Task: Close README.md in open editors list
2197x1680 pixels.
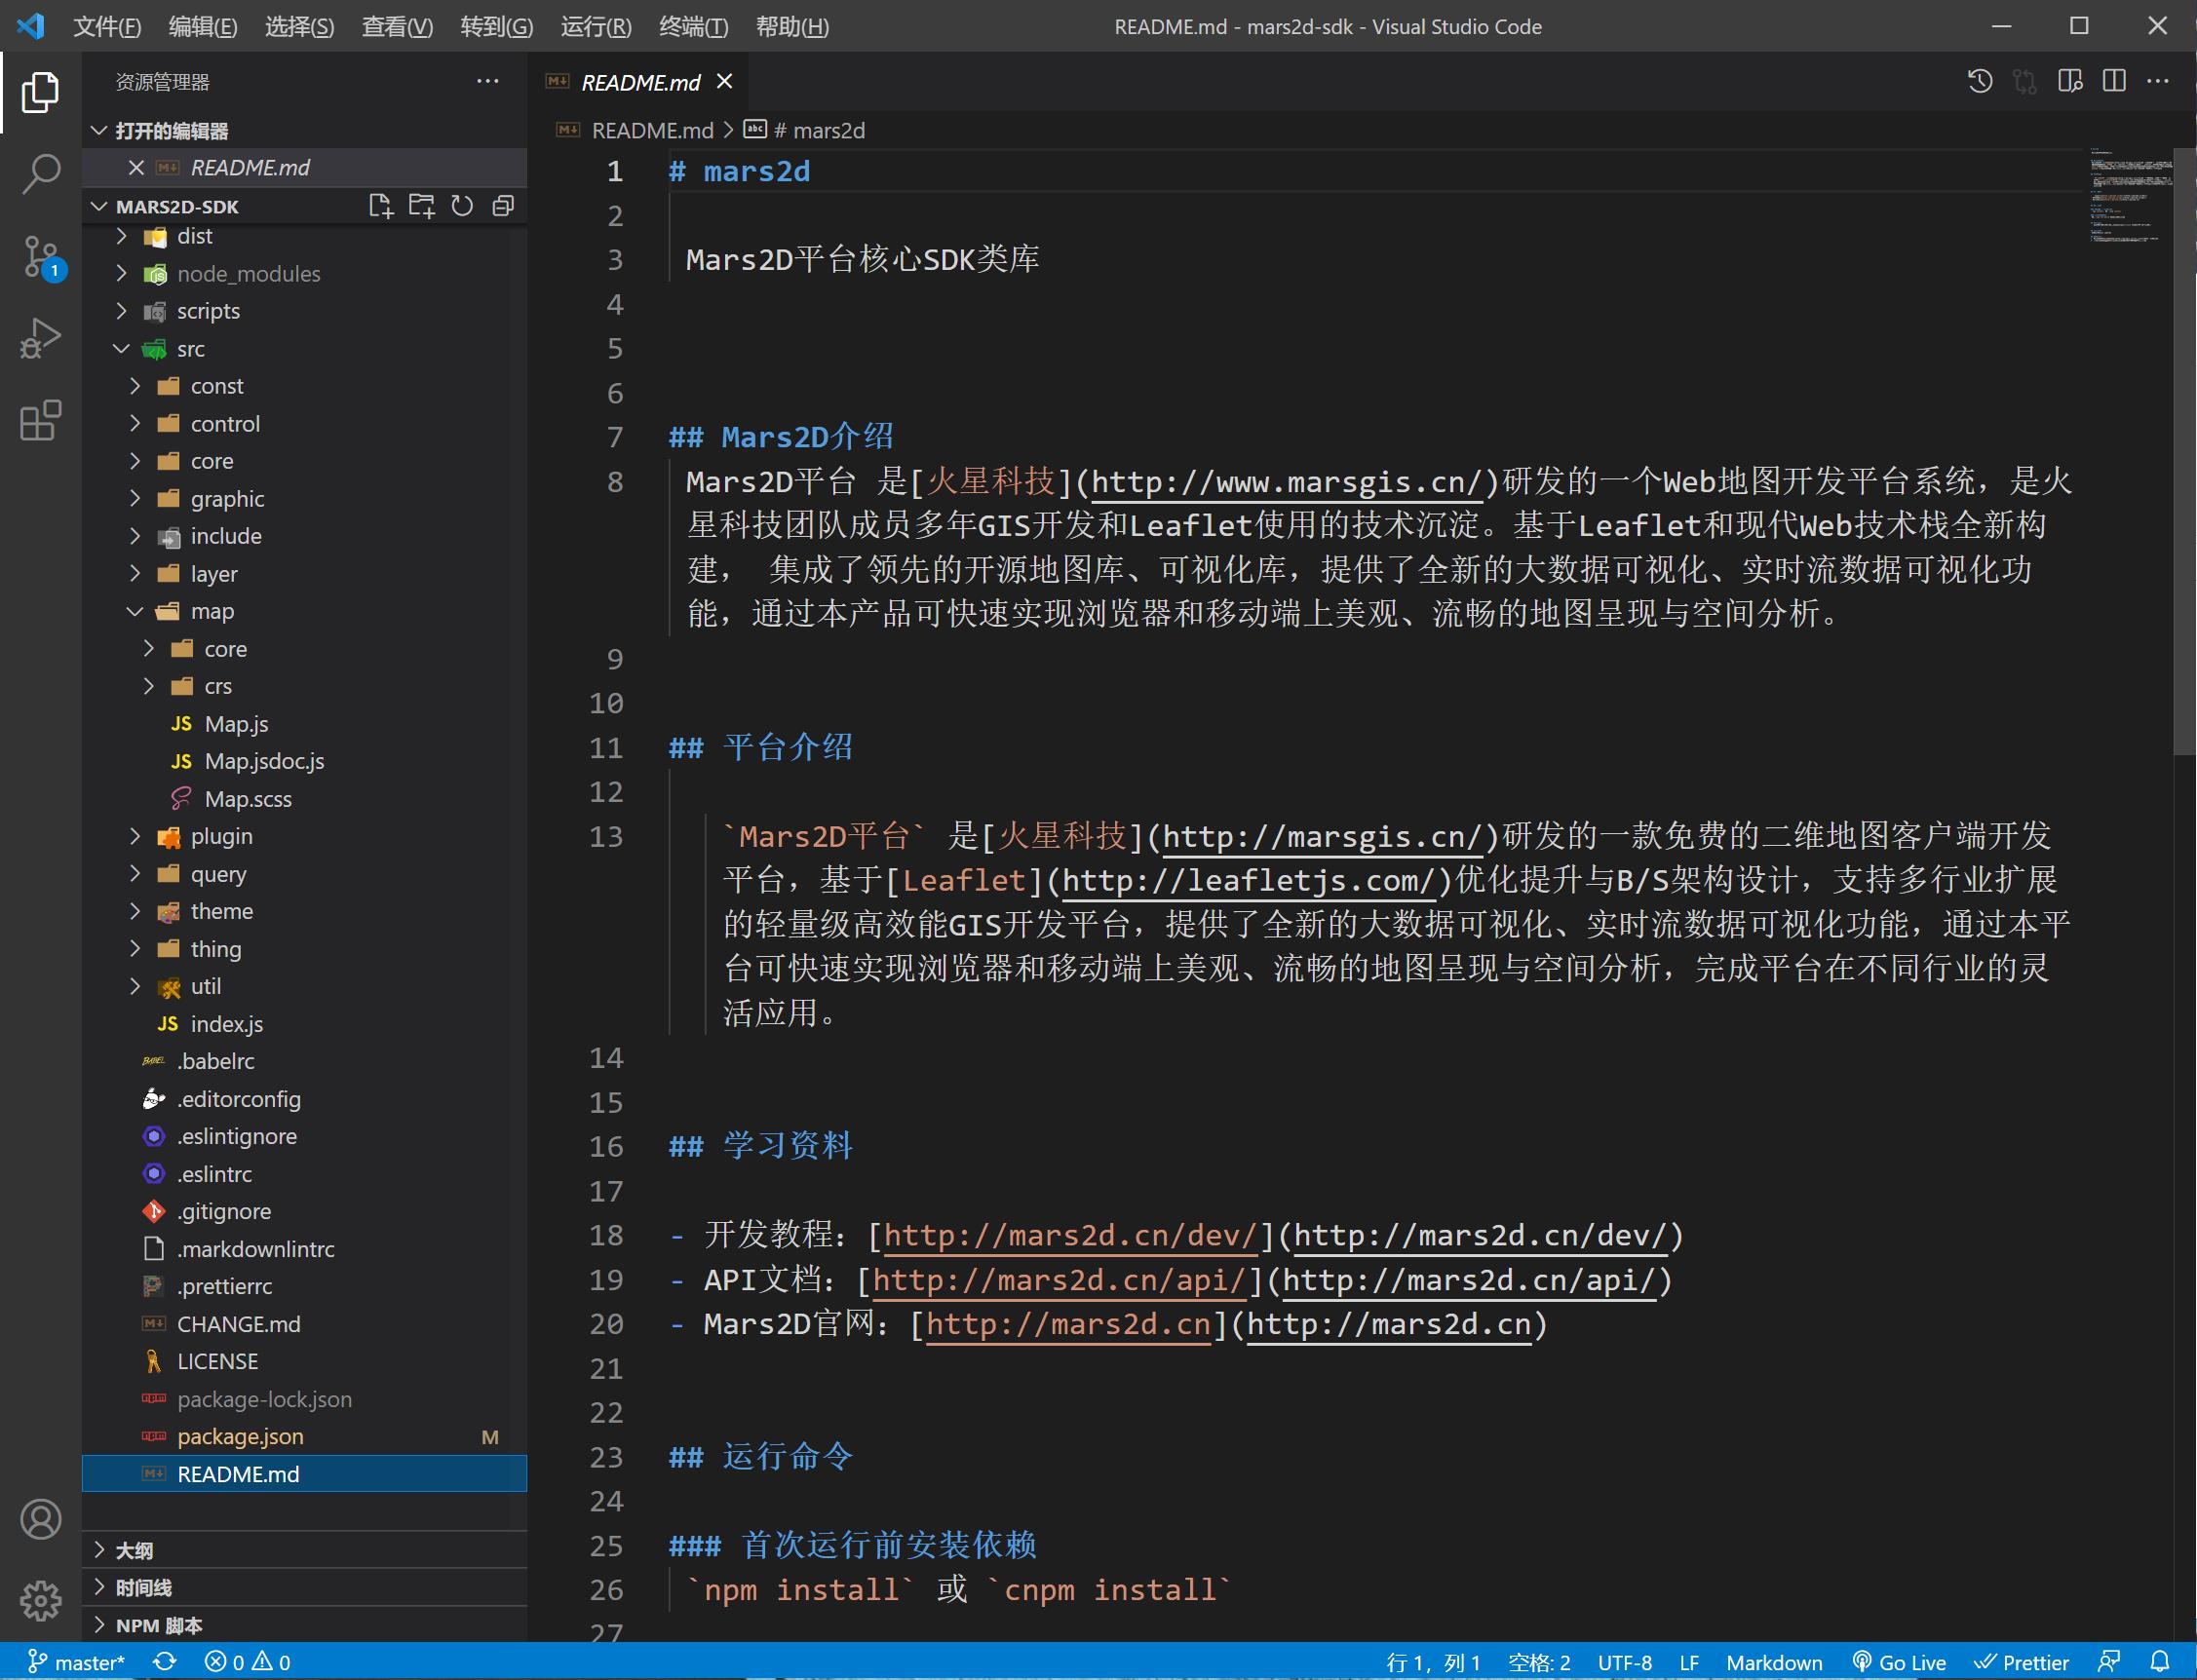Action: coord(137,168)
